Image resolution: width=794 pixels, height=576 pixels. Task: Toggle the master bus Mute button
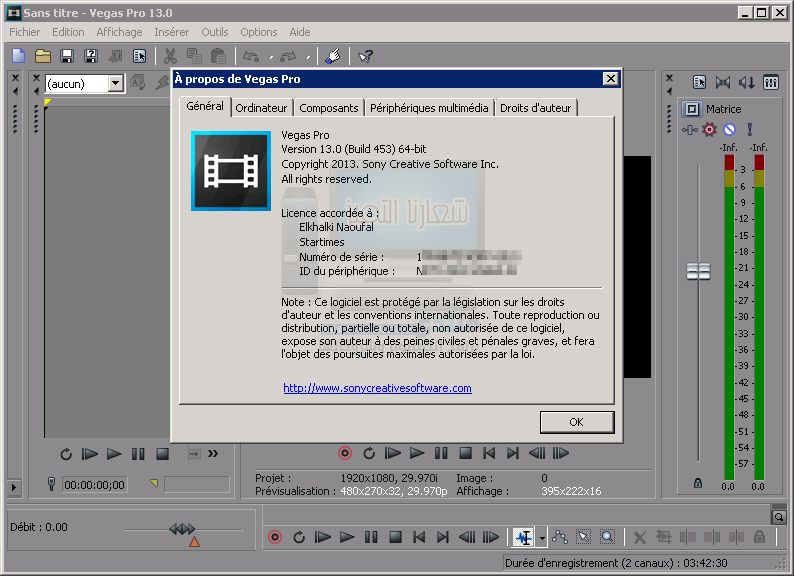click(x=730, y=129)
